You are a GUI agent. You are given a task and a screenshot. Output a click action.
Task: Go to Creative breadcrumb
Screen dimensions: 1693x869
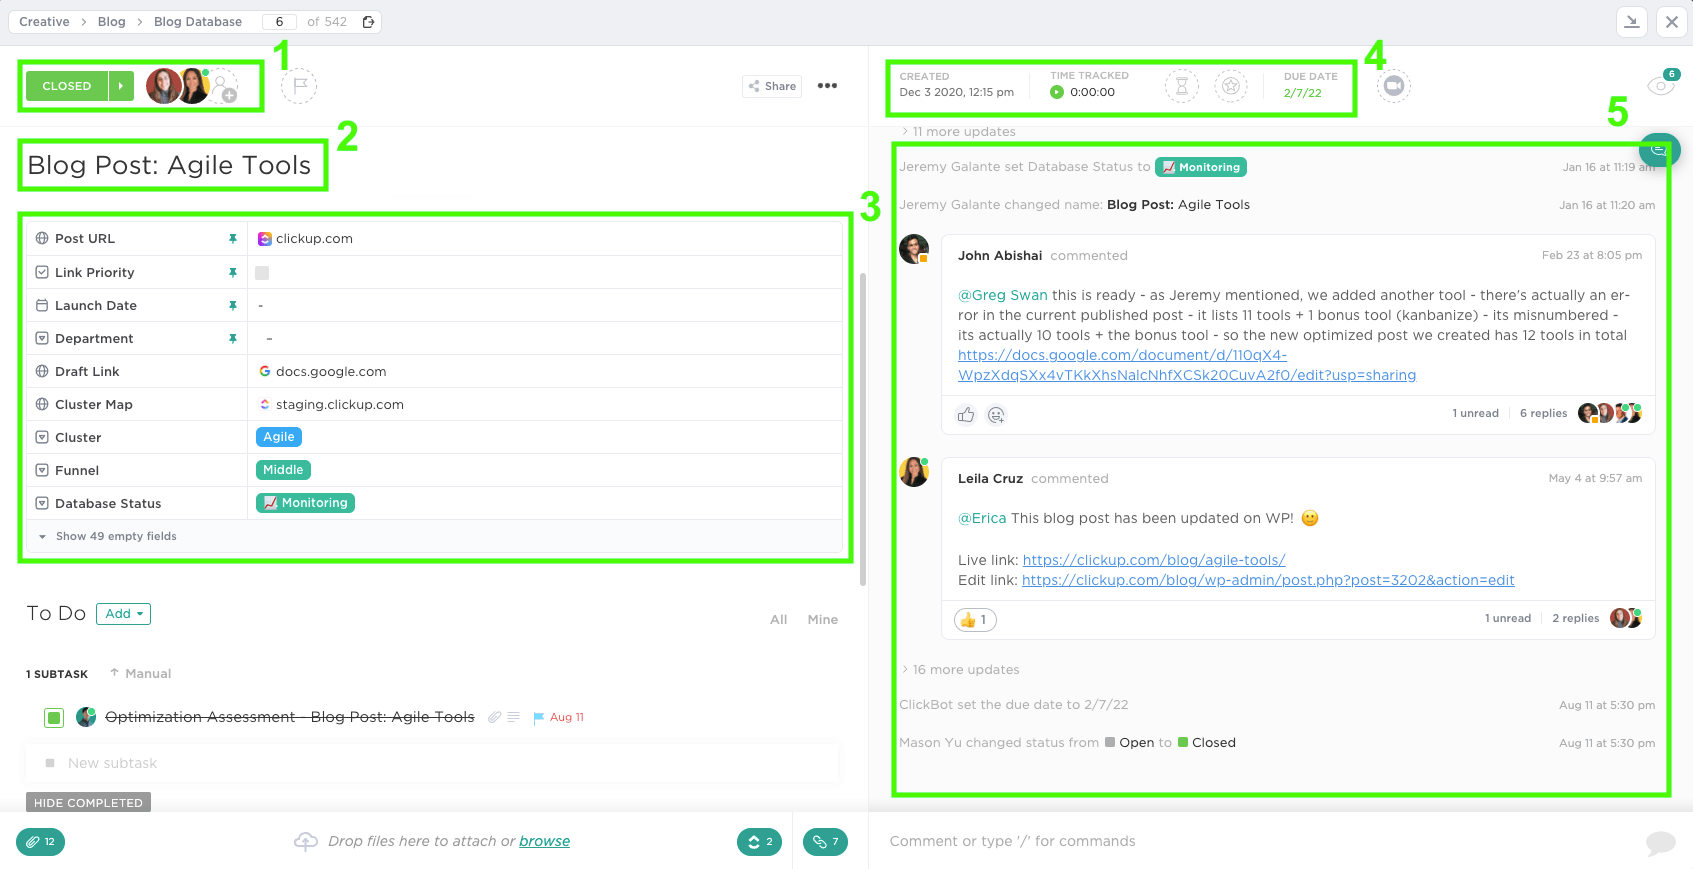[44, 22]
